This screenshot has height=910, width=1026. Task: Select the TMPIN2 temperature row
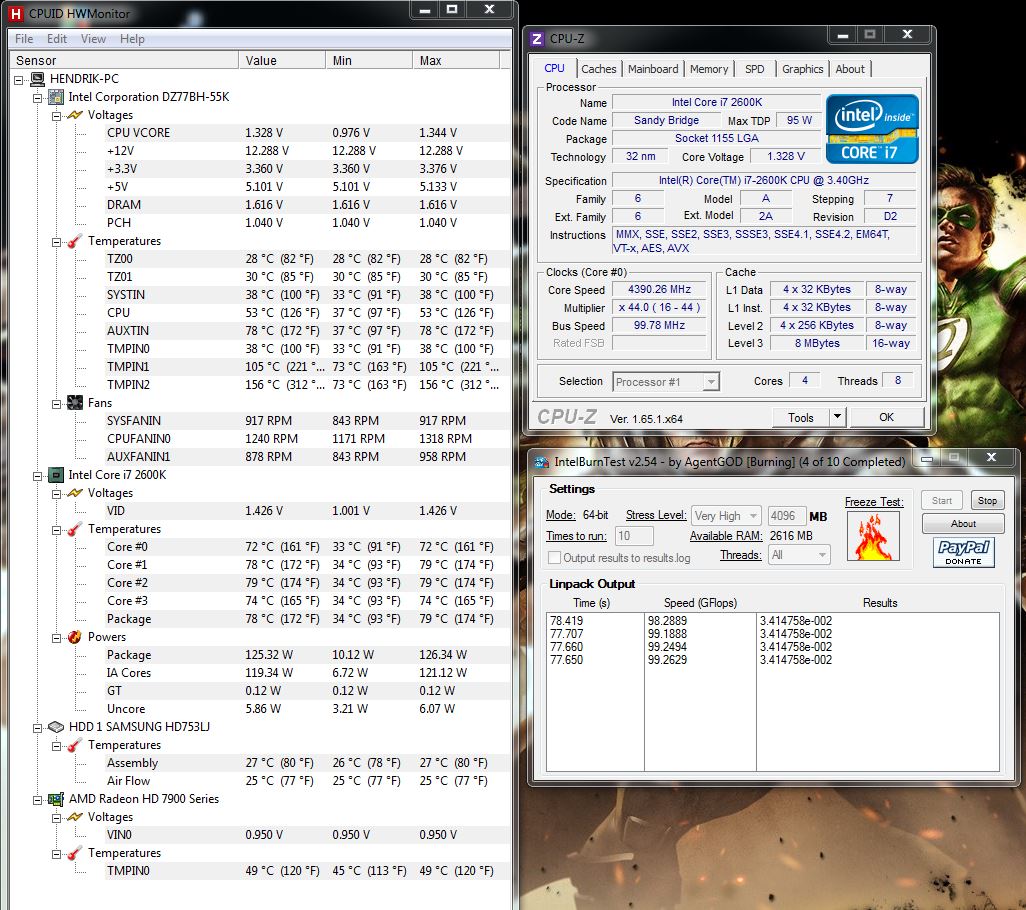click(308, 385)
